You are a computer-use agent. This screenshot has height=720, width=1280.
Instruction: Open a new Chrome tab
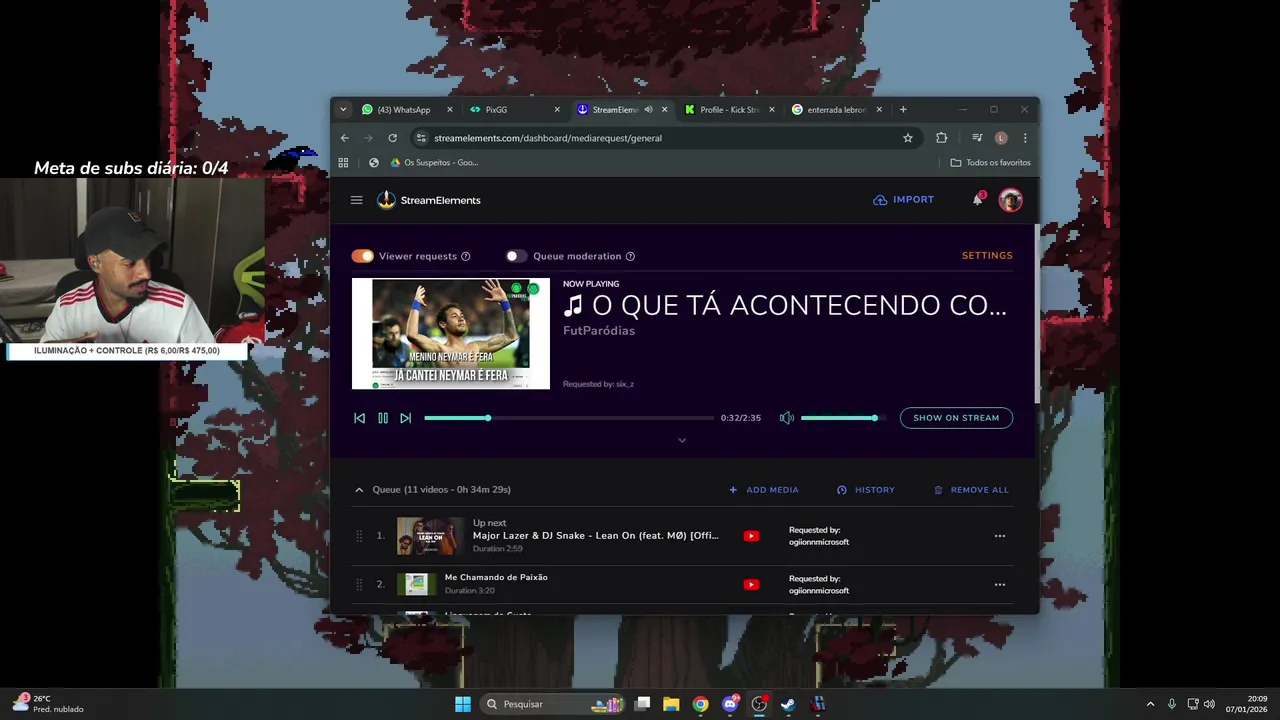click(x=903, y=110)
